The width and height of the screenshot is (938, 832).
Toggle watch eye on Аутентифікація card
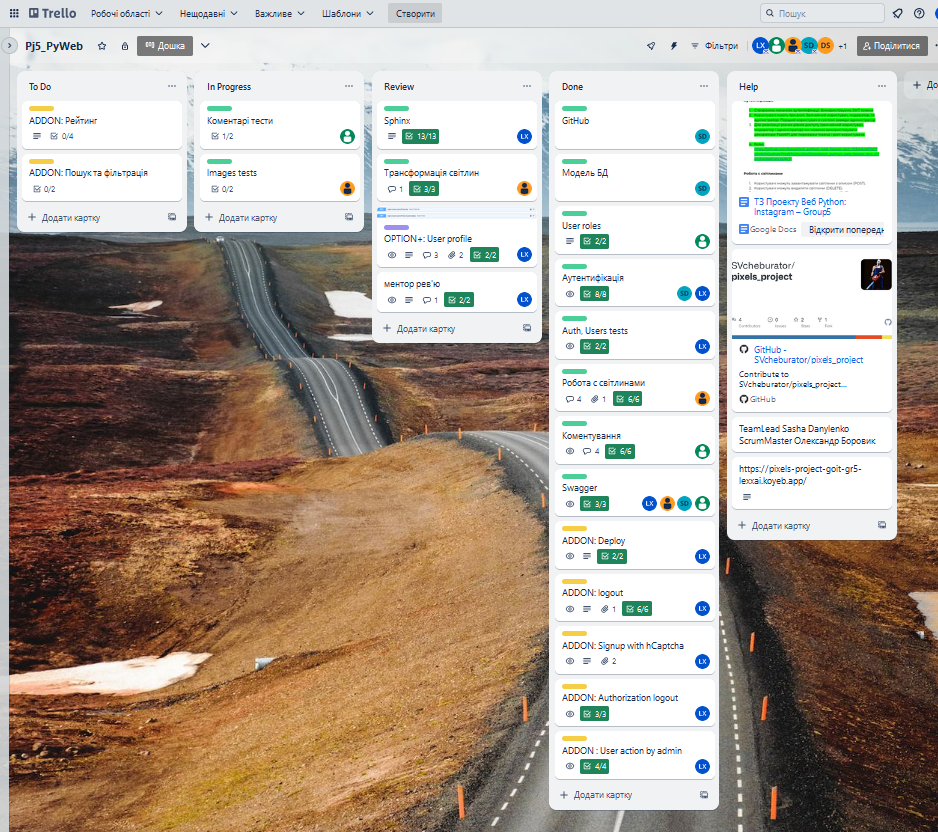[x=570, y=294]
